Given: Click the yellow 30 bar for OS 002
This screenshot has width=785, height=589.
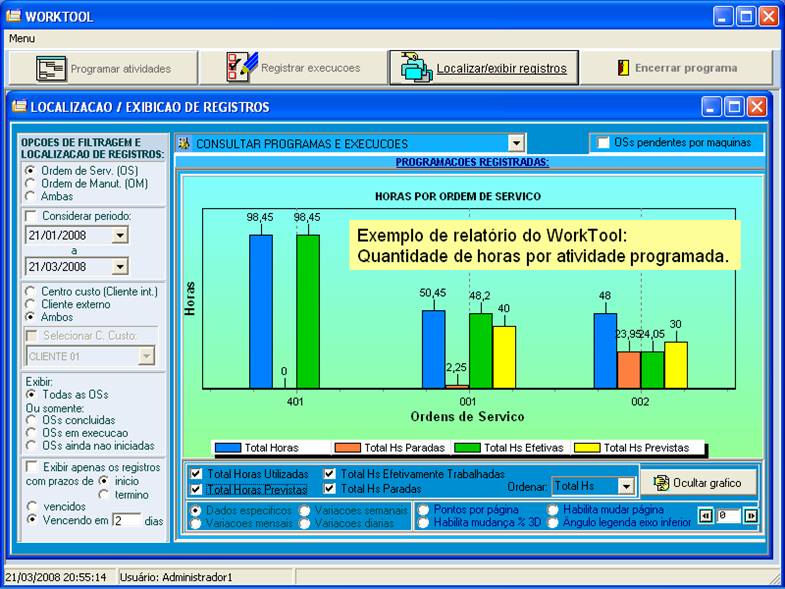Looking at the screenshot, I should (676, 365).
